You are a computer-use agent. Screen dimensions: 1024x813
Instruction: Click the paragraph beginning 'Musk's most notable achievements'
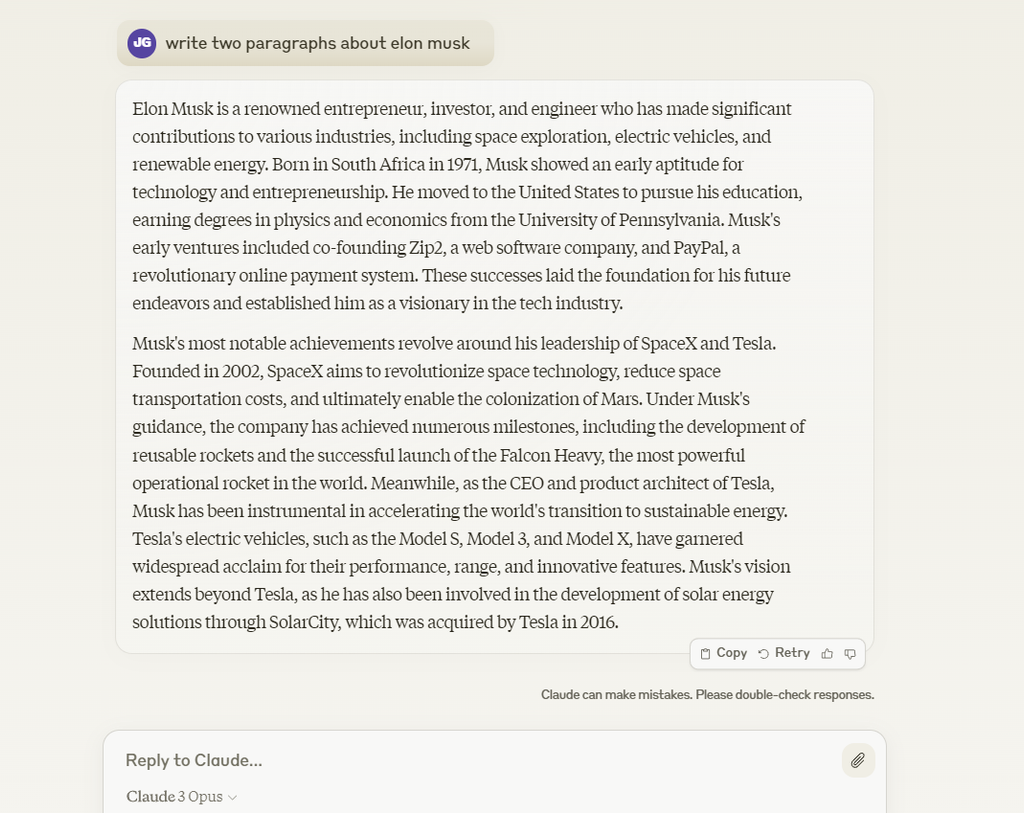468,483
